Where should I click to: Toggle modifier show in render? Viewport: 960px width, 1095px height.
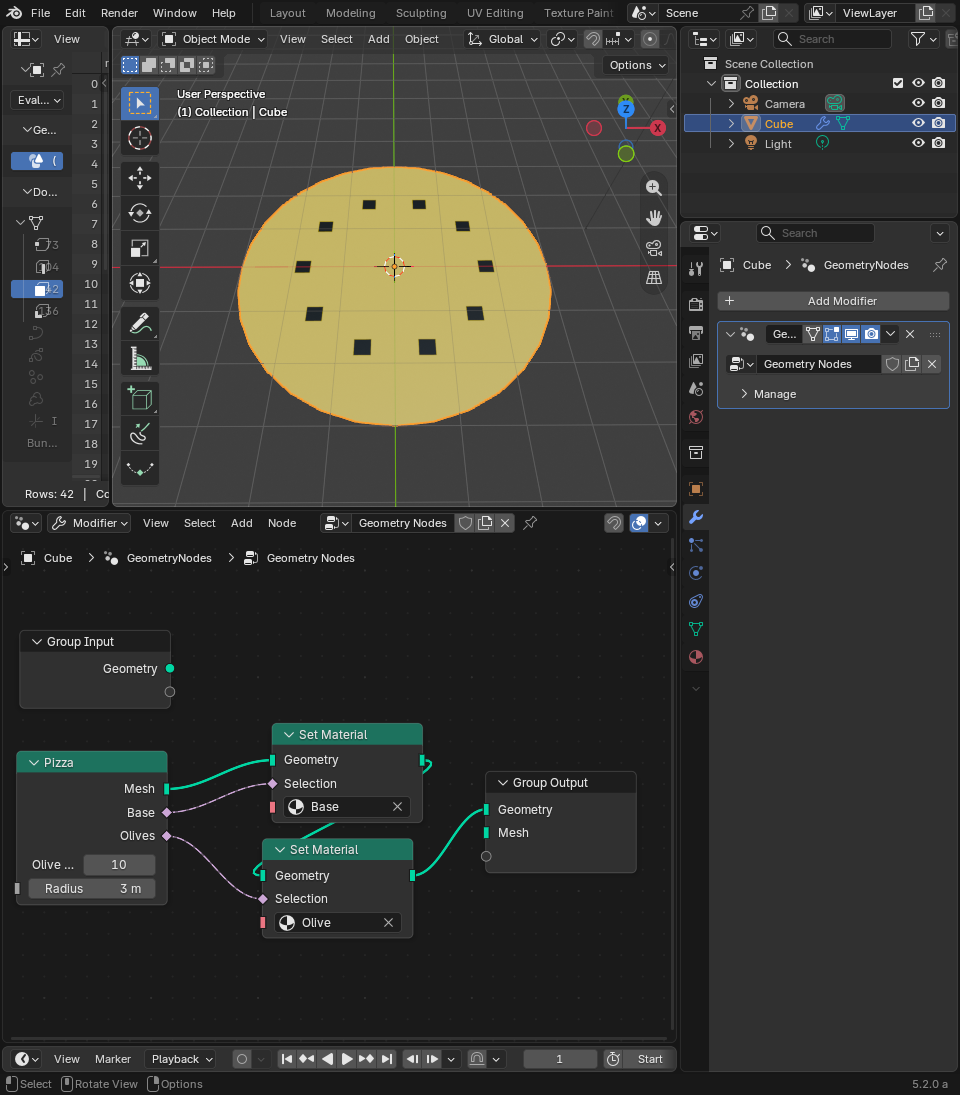[x=871, y=334]
